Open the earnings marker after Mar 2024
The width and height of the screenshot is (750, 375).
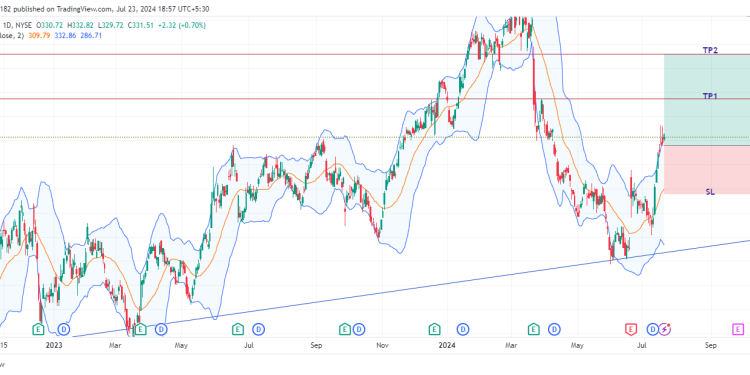[x=534, y=329]
